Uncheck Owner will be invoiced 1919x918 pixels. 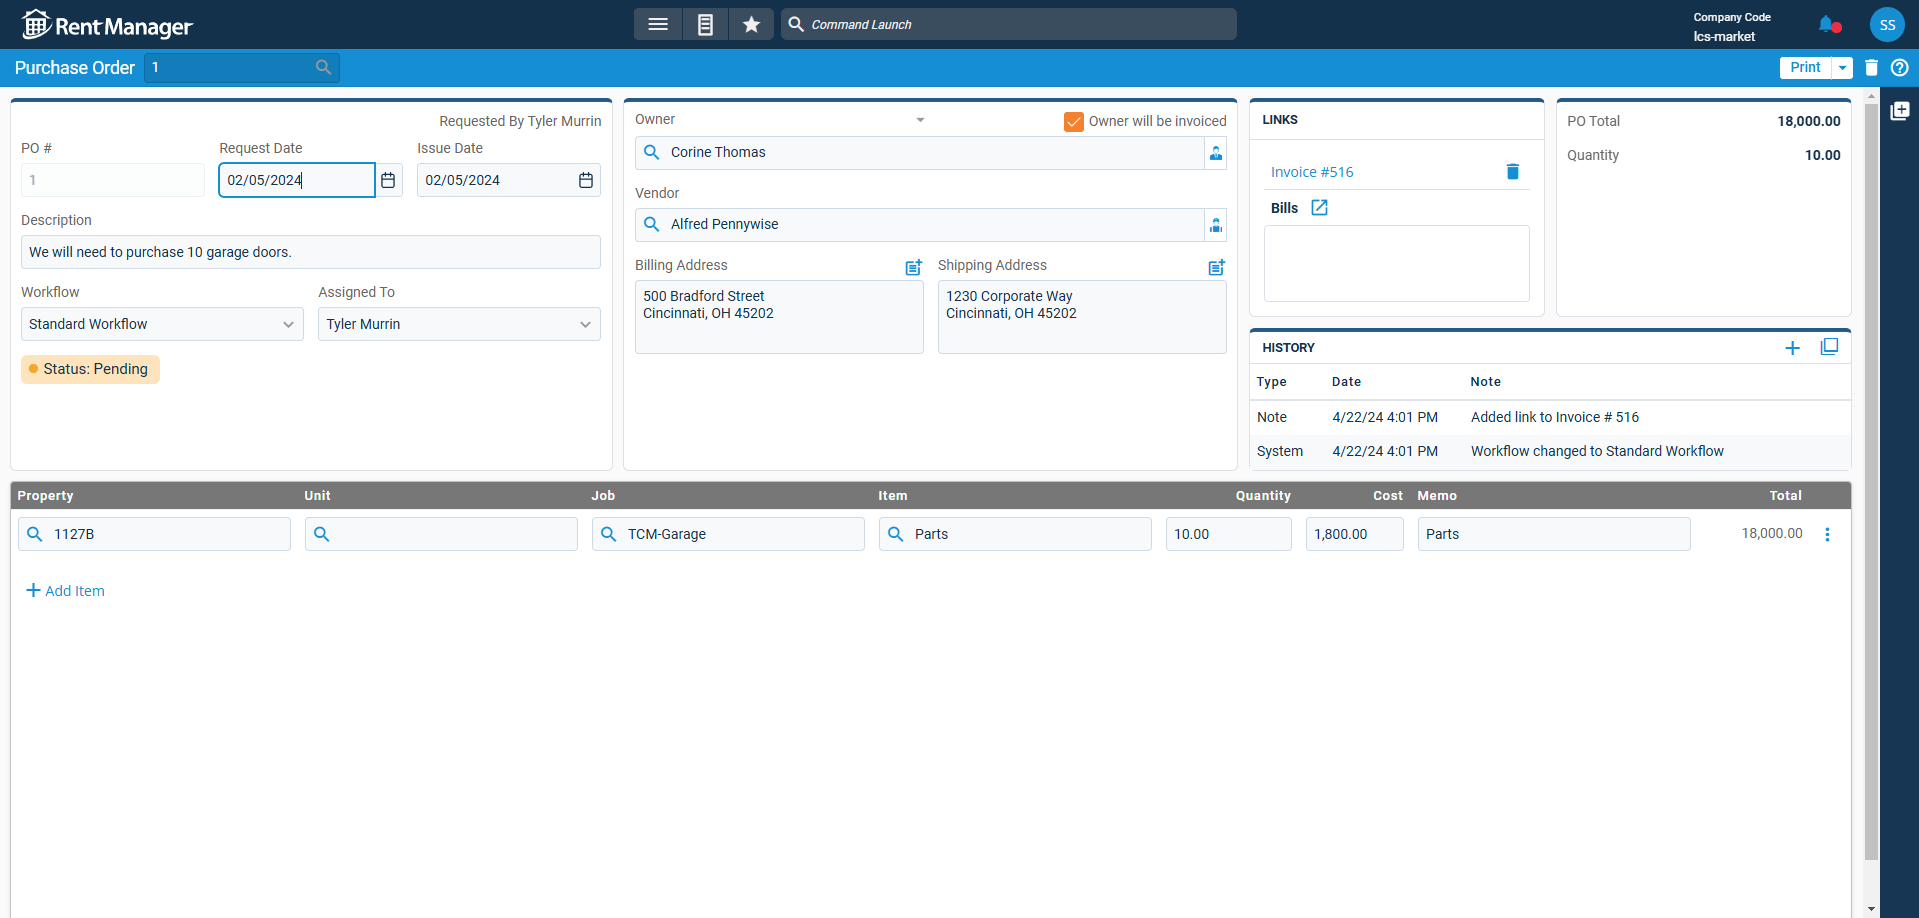coord(1073,121)
